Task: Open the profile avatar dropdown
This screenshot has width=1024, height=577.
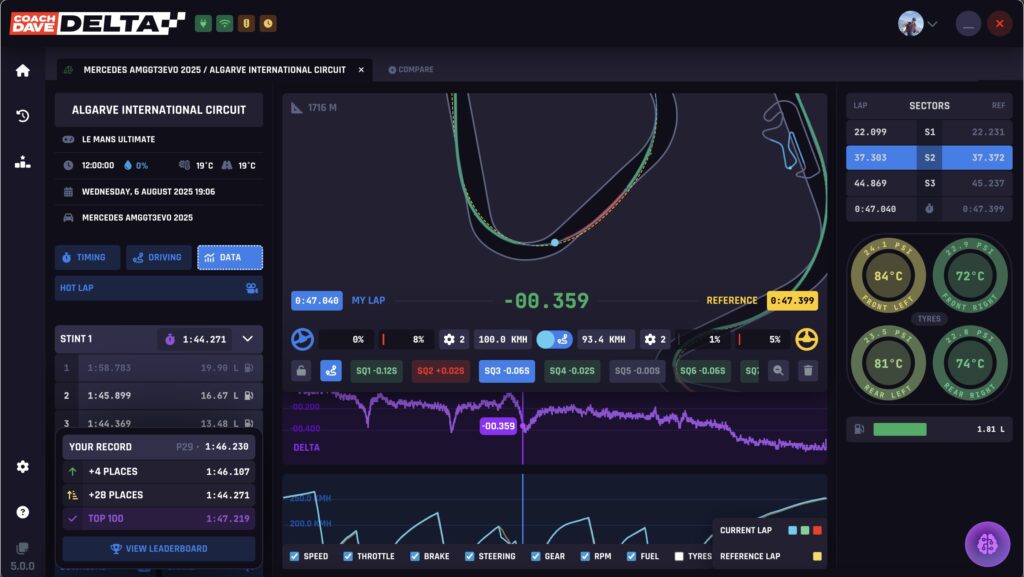Action: click(x=918, y=24)
